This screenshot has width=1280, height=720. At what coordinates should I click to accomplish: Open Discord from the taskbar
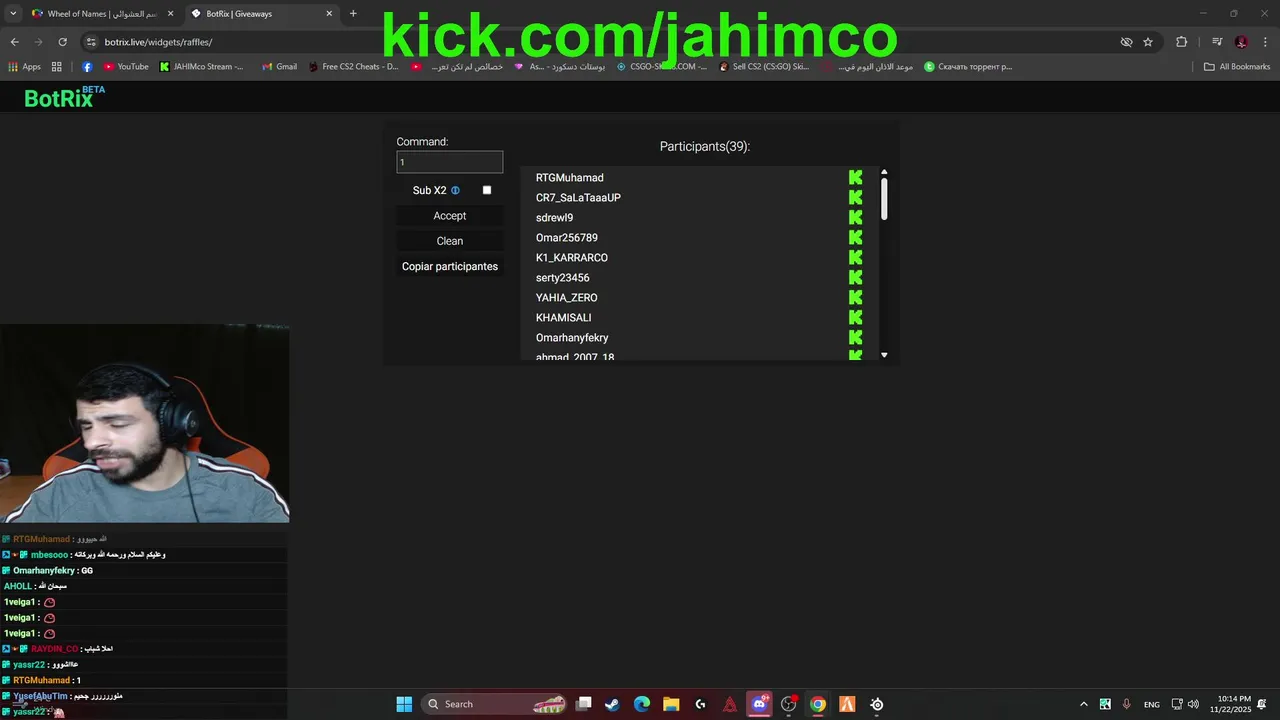tap(759, 704)
